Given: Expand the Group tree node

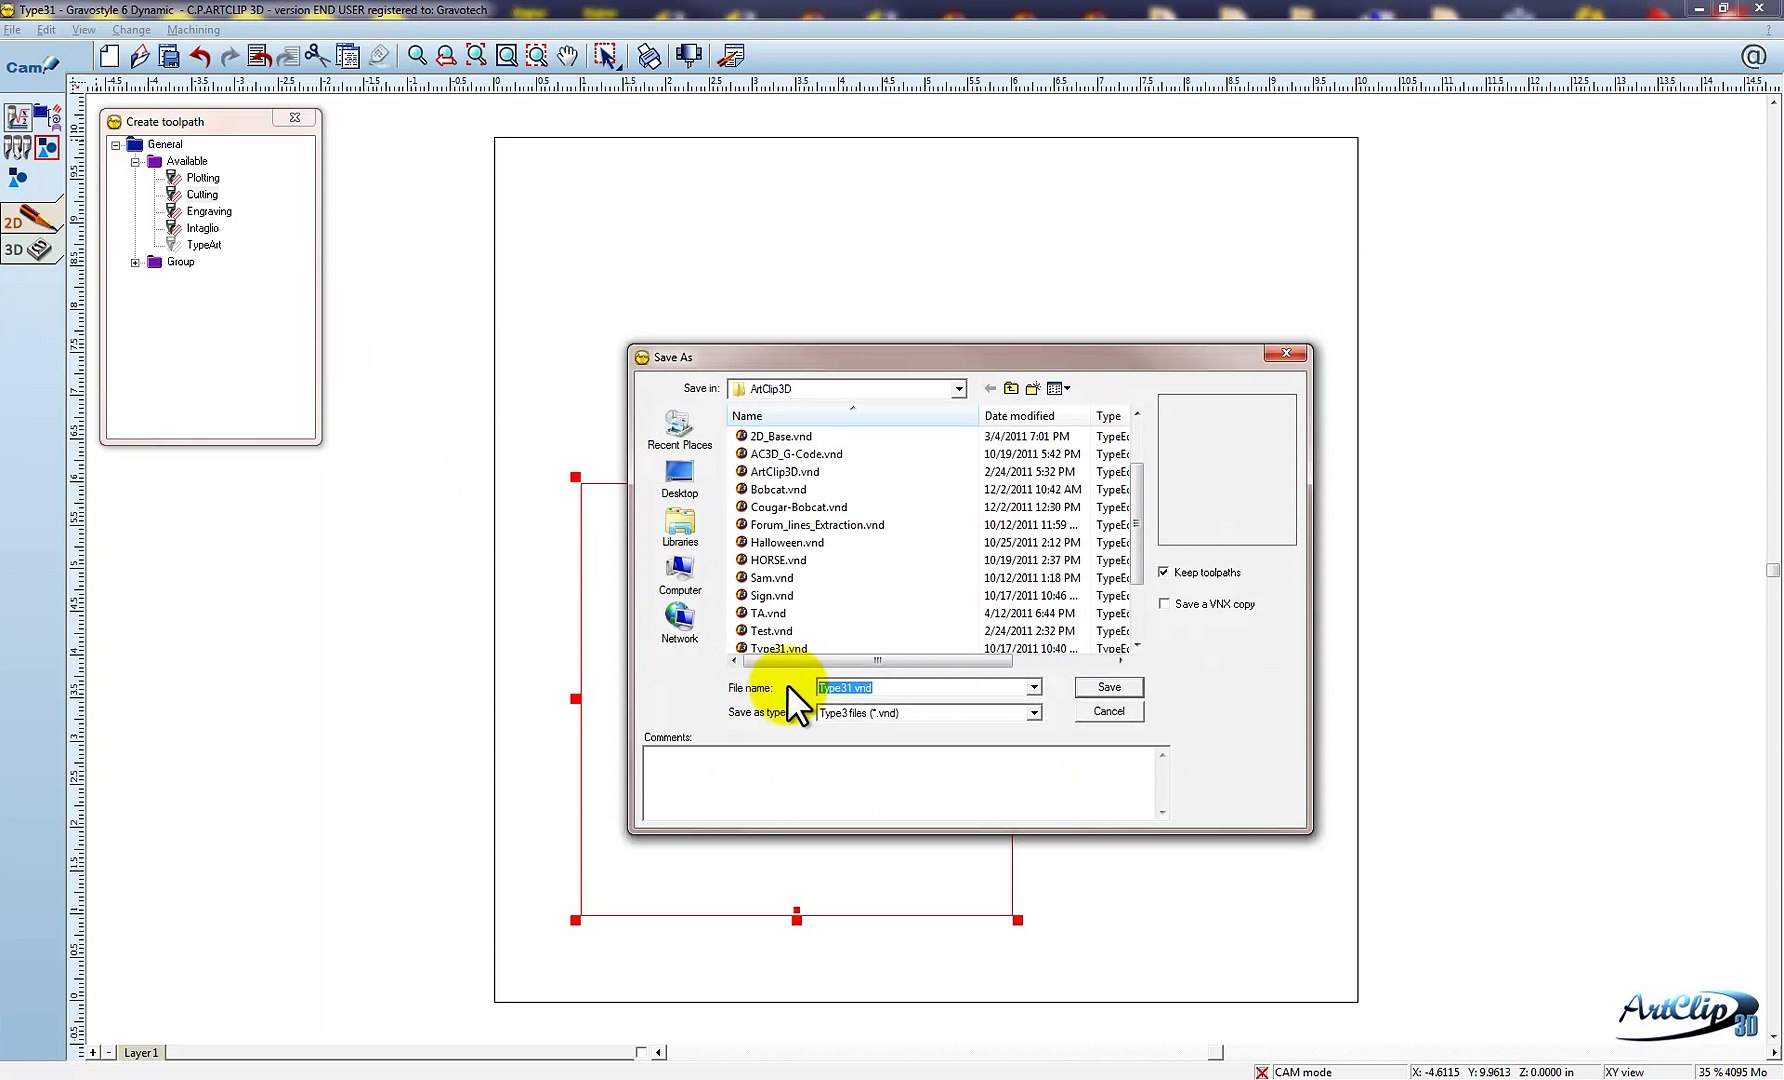Looking at the screenshot, I should click(x=135, y=263).
